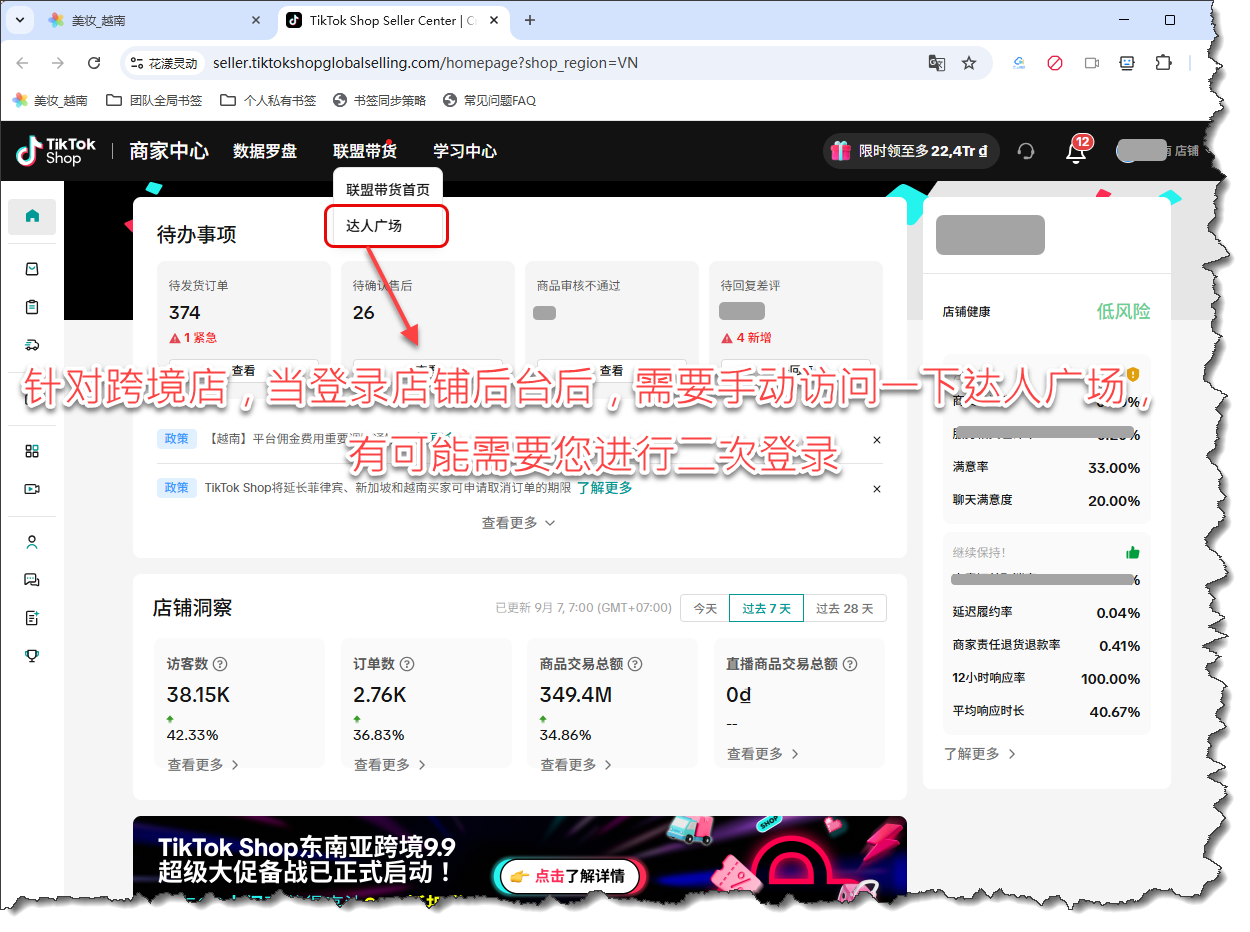1250x932 pixels.
Task: Open the Home icon in the left sidebar
Action: coord(32,216)
